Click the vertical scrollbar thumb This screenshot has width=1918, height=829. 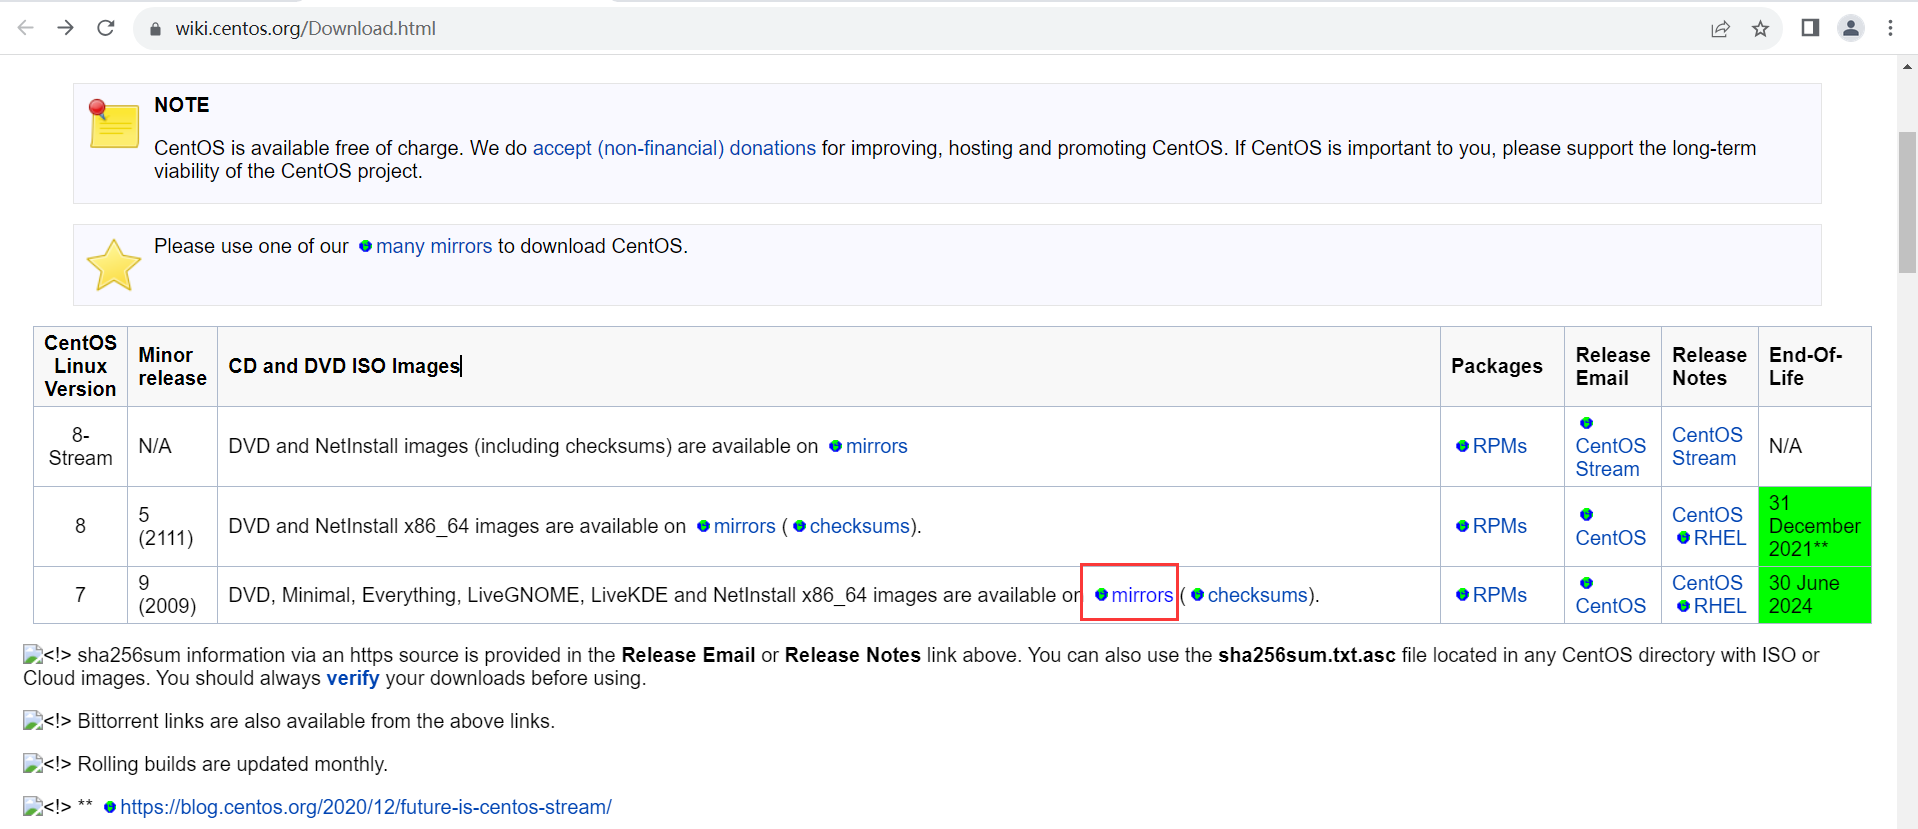(x=1908, y=202)
